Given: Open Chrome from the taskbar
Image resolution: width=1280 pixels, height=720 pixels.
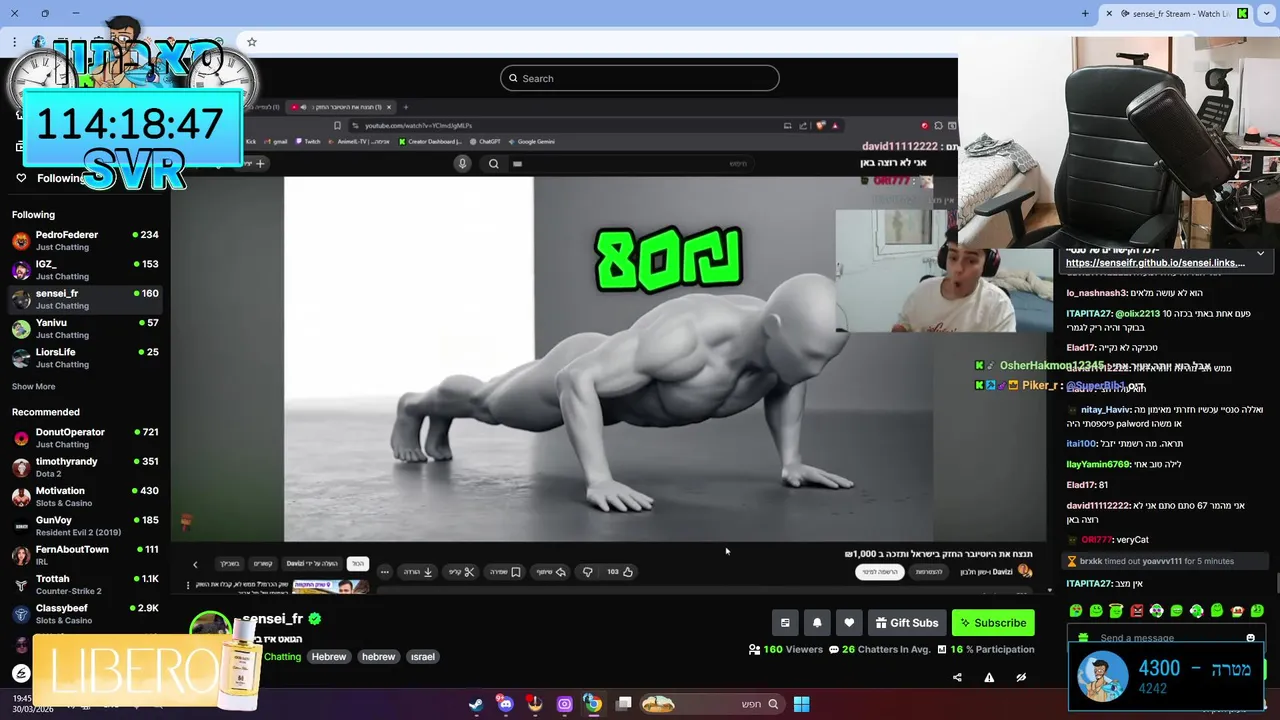Looking at the screenshot, I should tap(593, 704).
